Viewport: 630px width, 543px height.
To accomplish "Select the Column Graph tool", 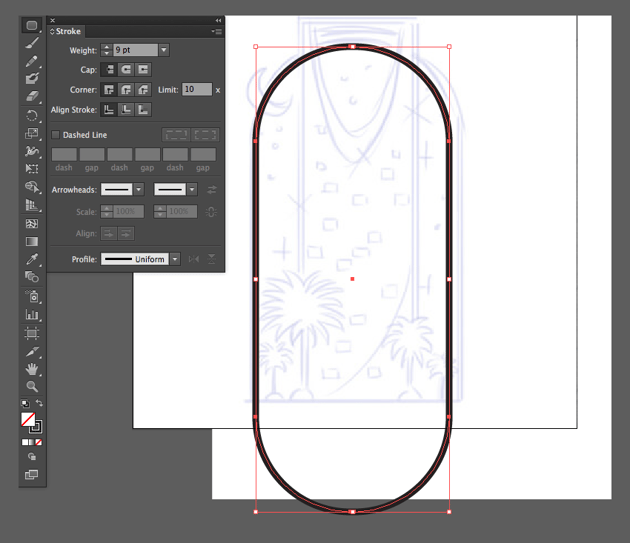I will (x=32, y=314).
